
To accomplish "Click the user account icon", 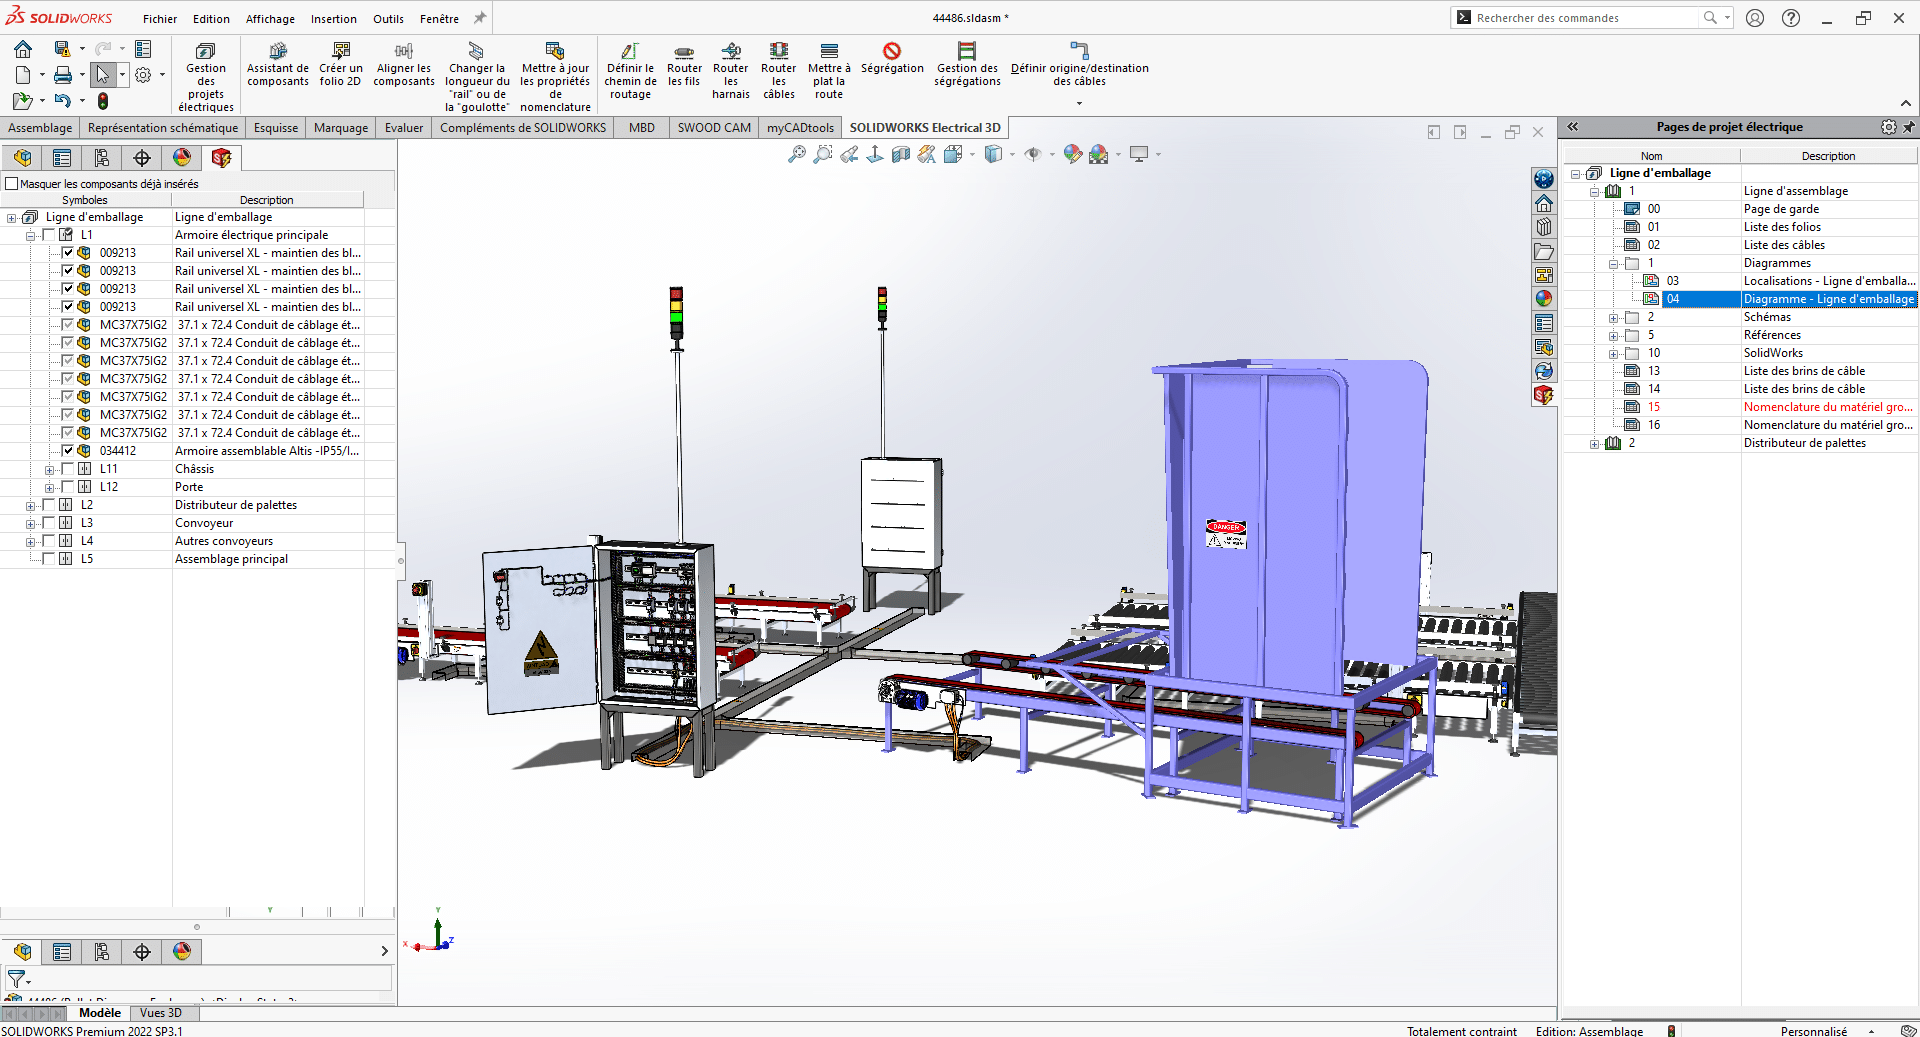I will (1755, 18).
